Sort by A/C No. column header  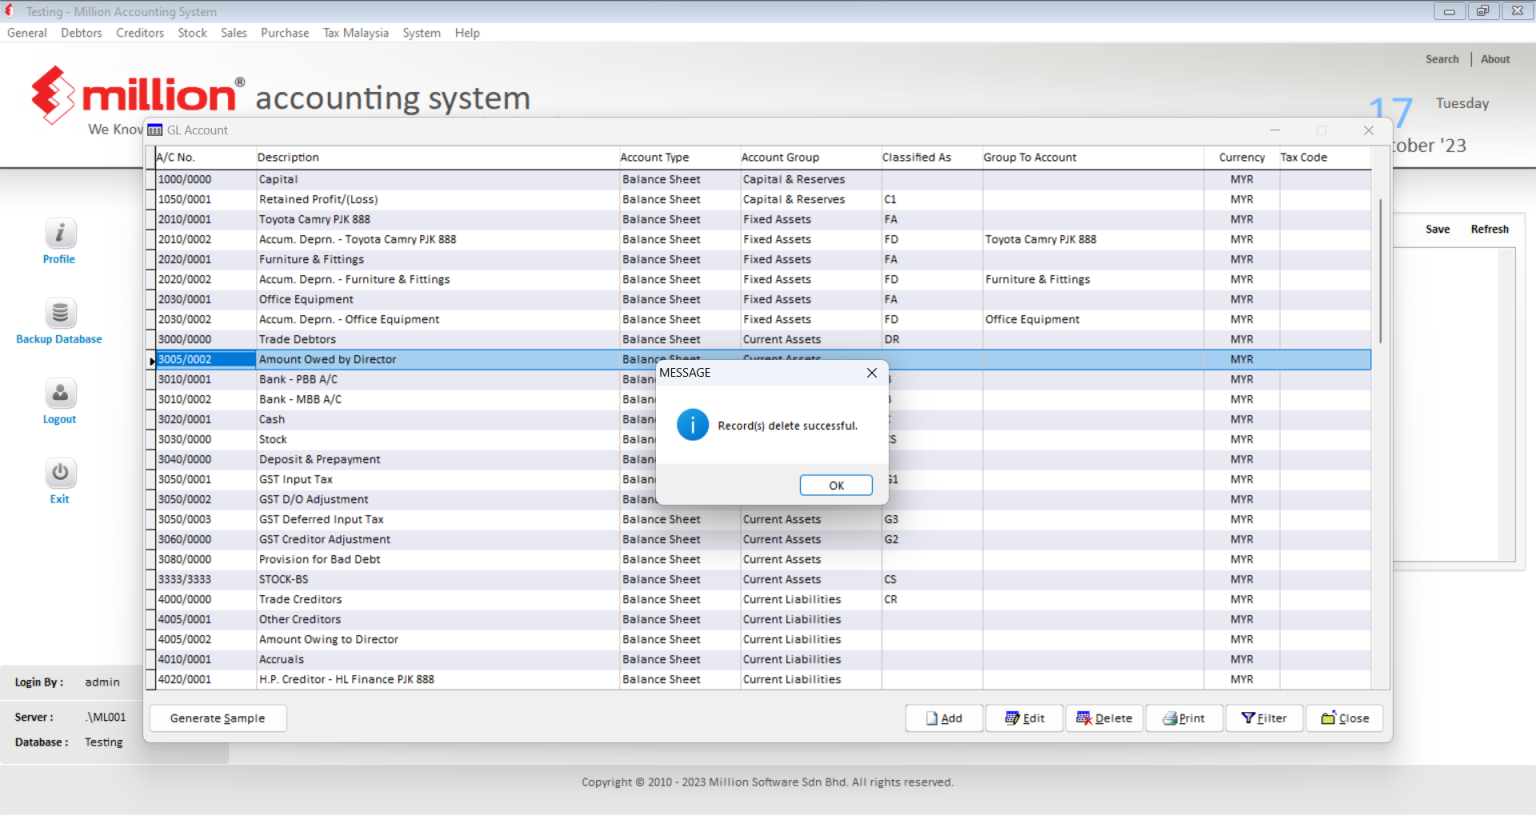(205, 157)
